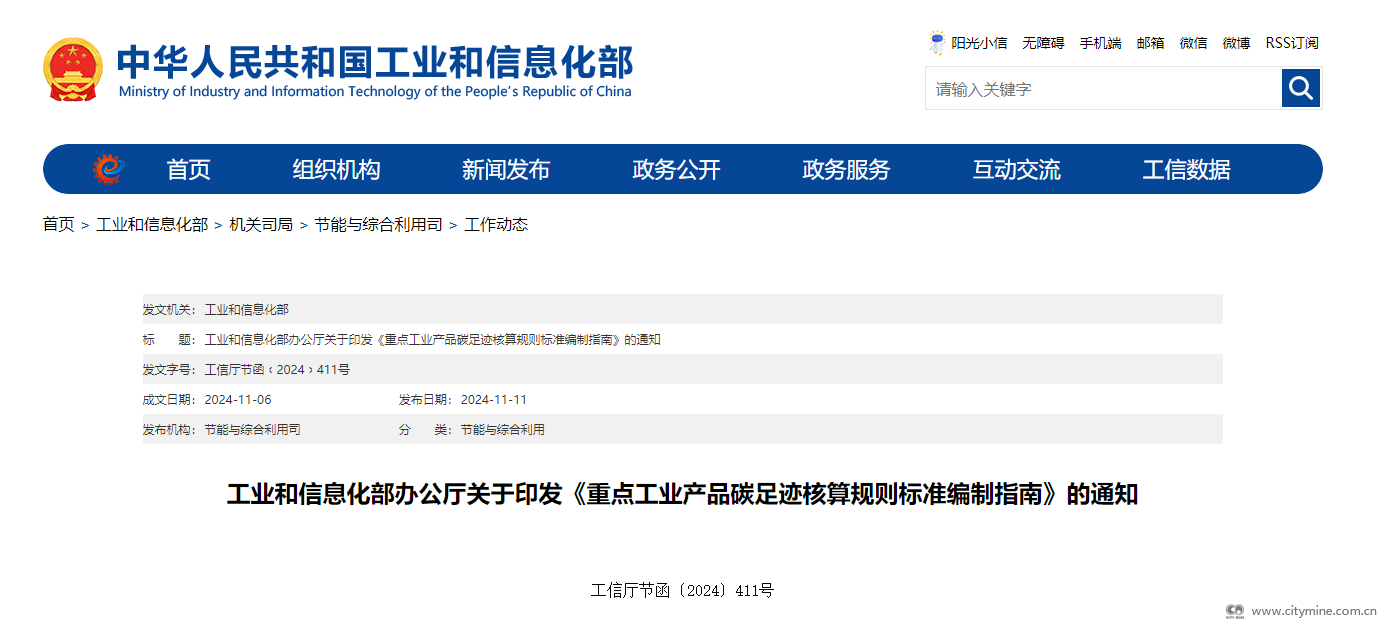Go to 机关司局 breadcrumb link
1379x621 pixels.
click(261, 225)
